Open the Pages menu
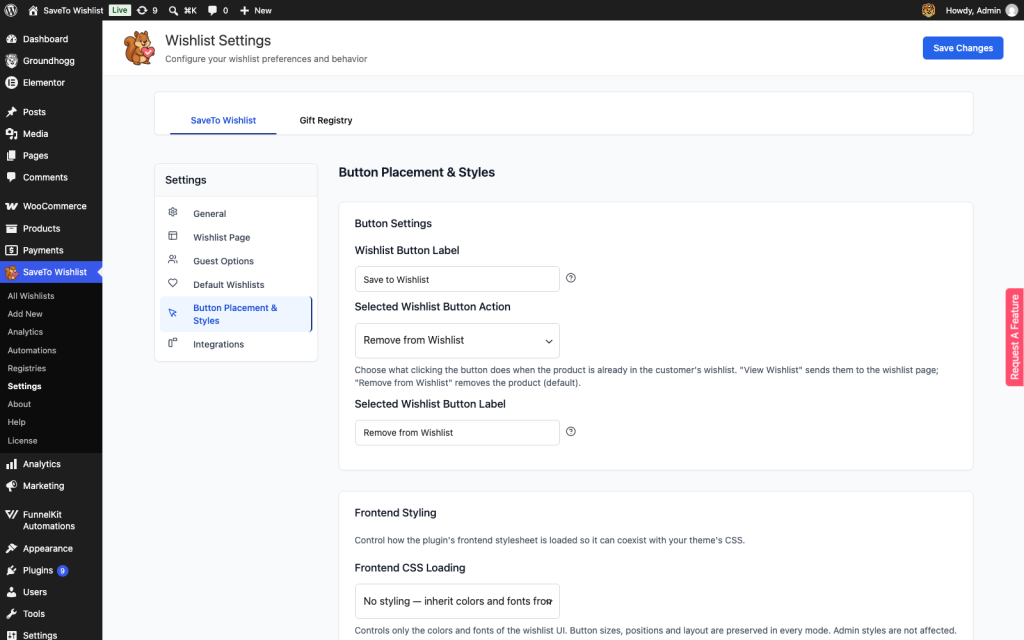Screen dimensions: 1024x640 point(51,155)
